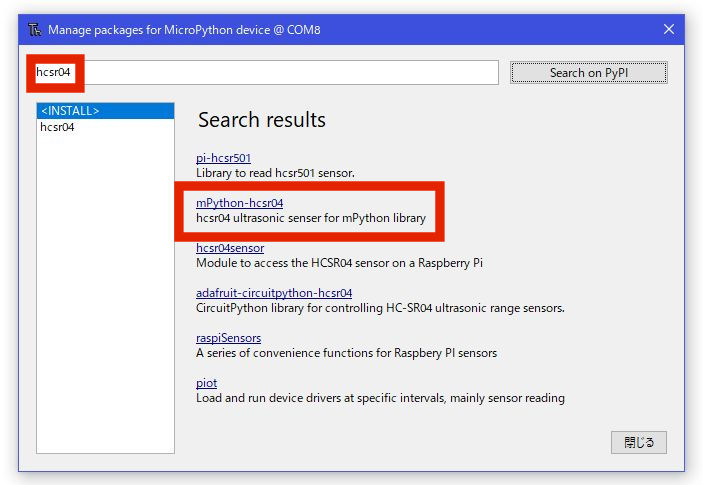Open the adafruit-circuitpython-hcsr04 link
This screenshot has height=485, width=703.
[274, 293]
